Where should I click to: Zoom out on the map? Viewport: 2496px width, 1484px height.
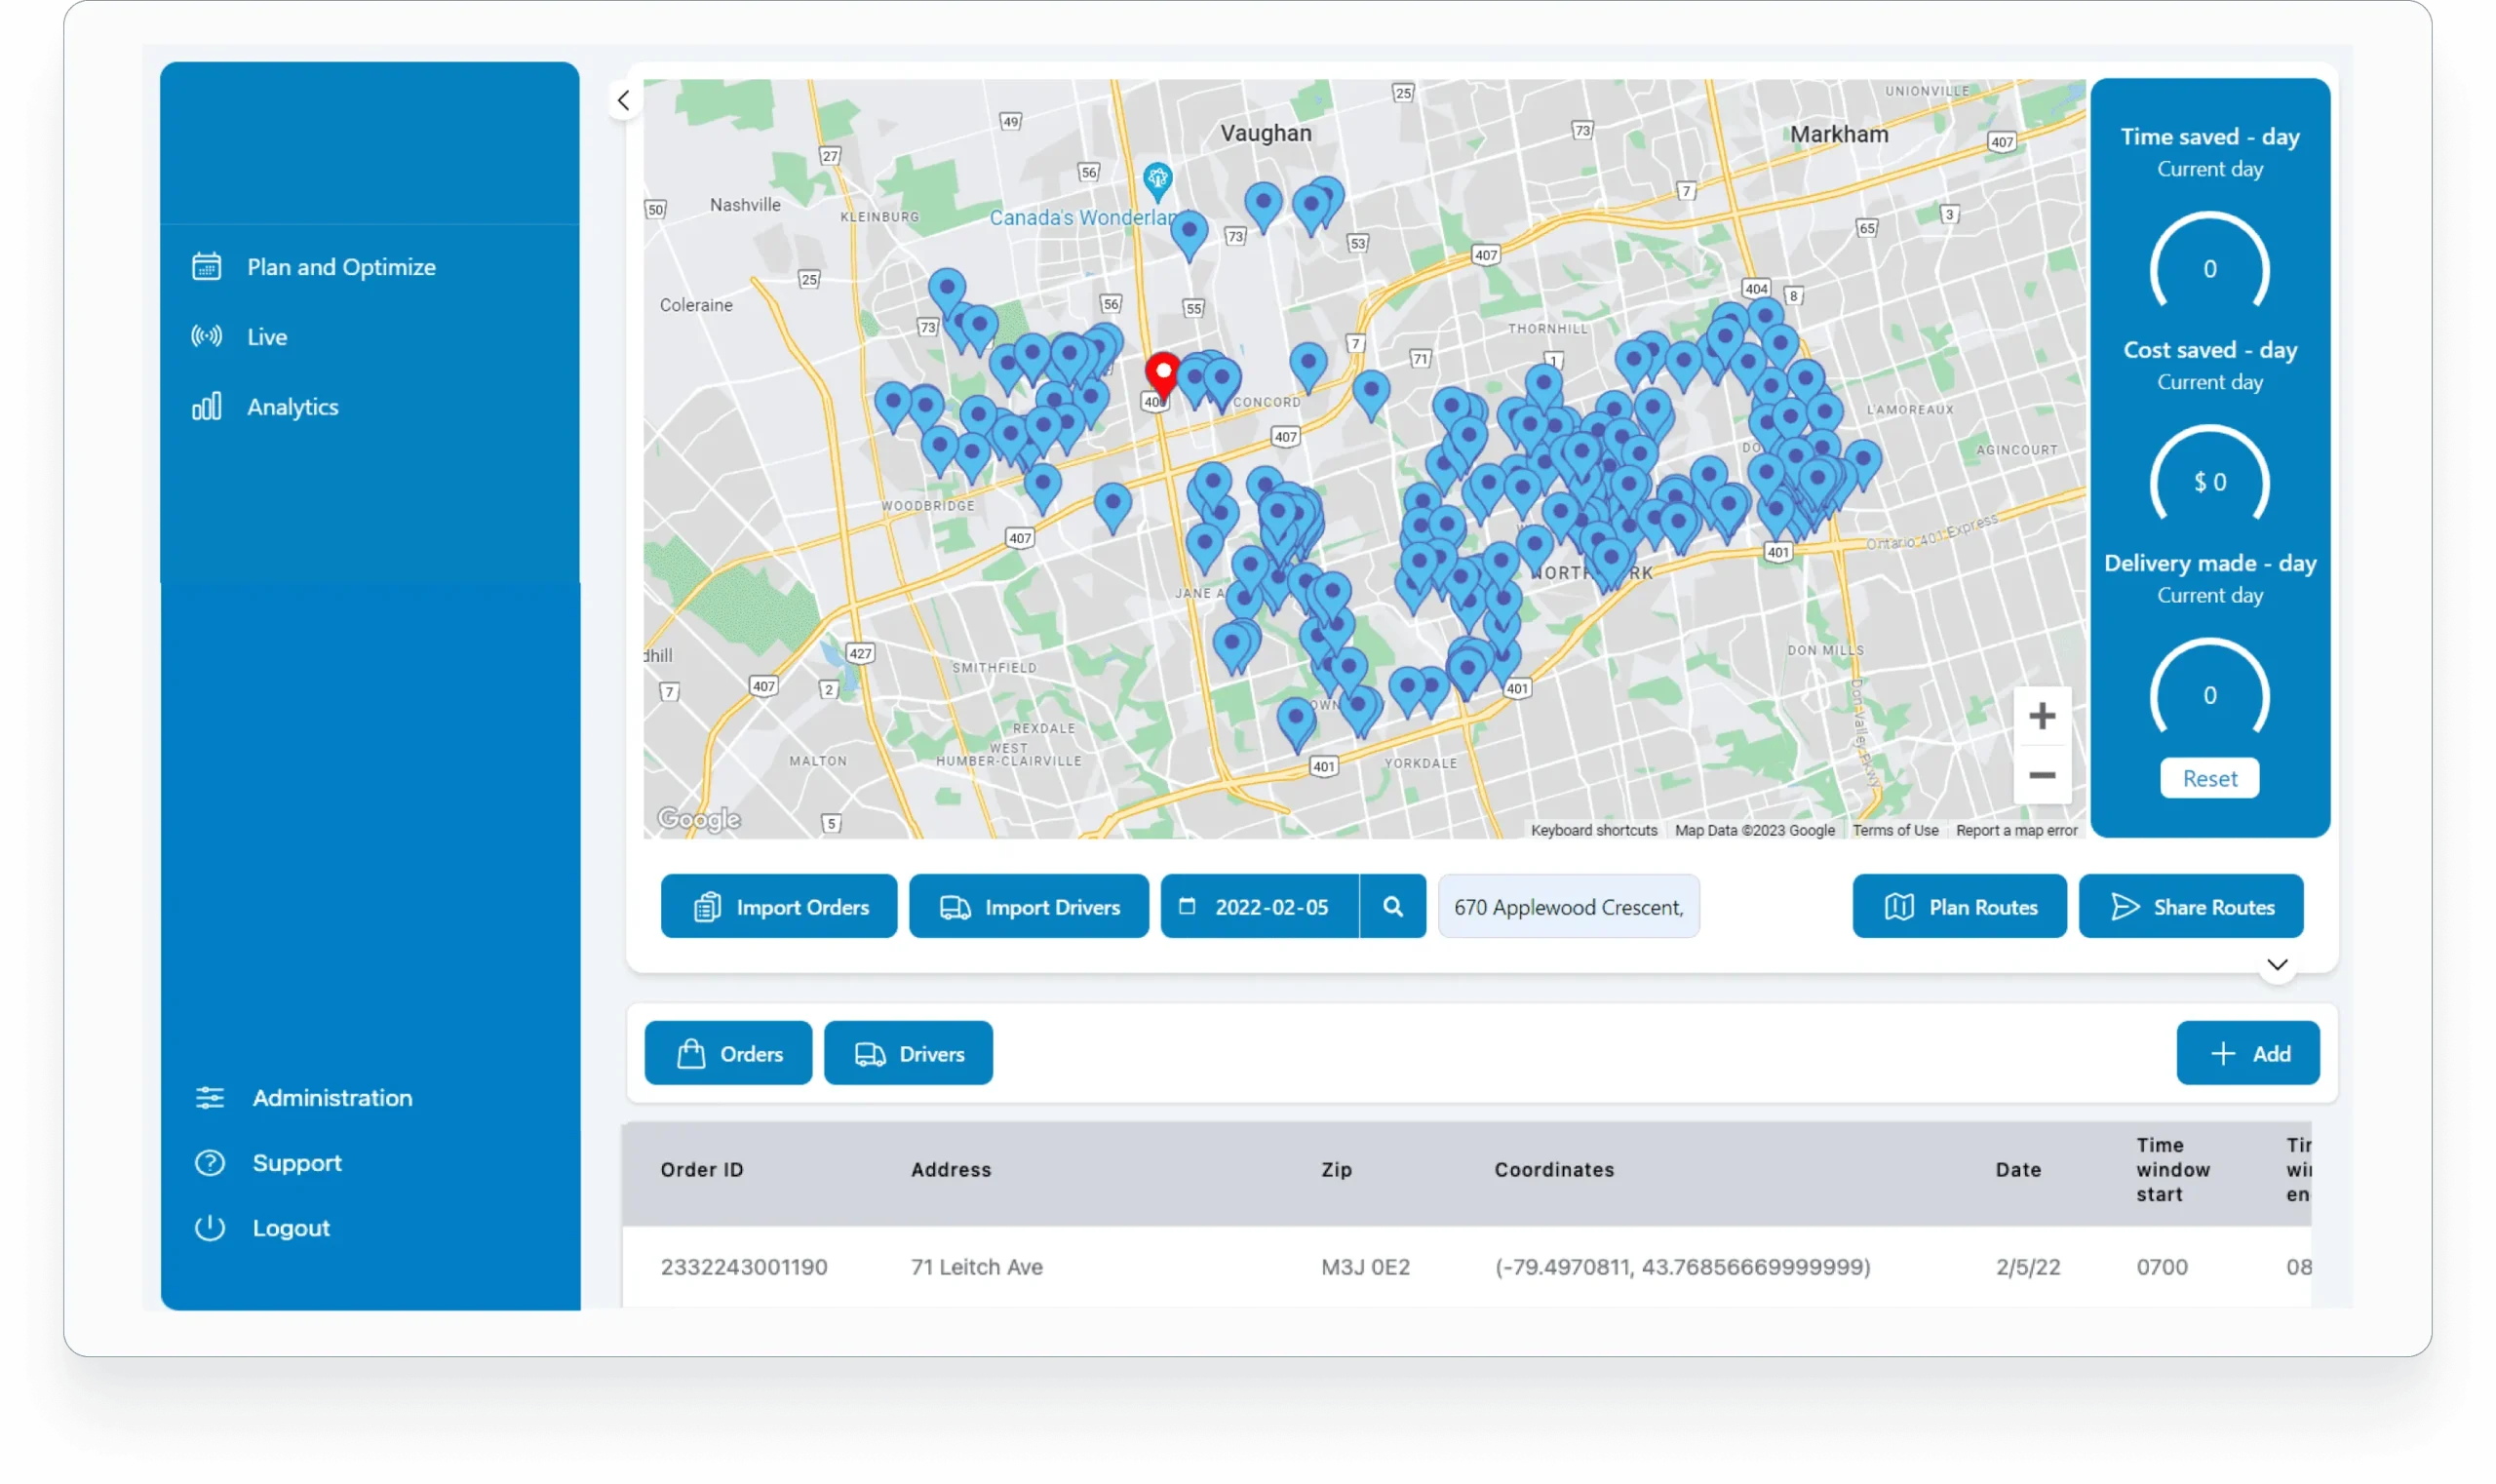click(2041, 775)
